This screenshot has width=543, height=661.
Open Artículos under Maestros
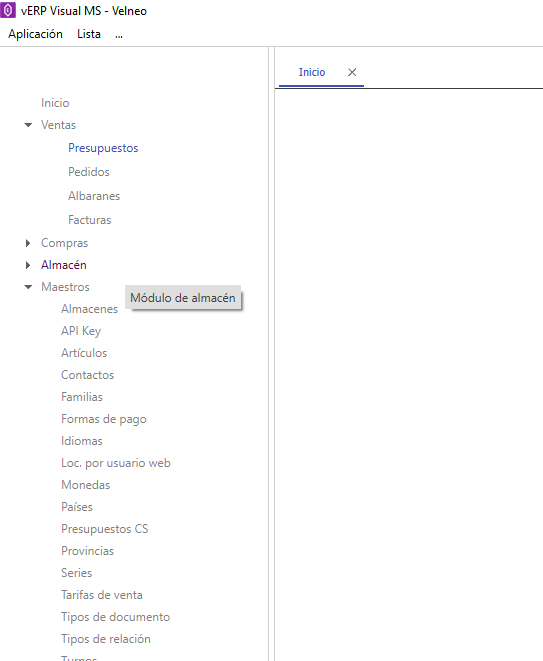tap(84, 353)
